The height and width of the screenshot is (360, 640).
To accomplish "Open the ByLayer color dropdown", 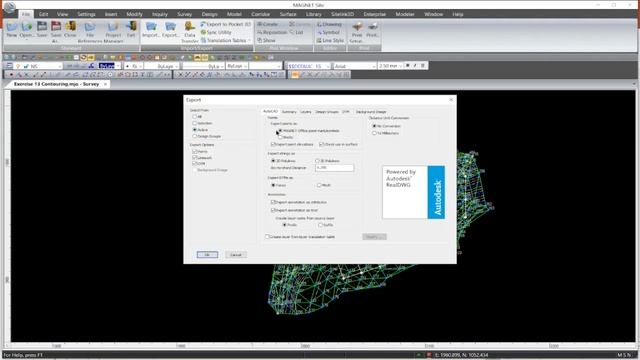I will point(118,66).
